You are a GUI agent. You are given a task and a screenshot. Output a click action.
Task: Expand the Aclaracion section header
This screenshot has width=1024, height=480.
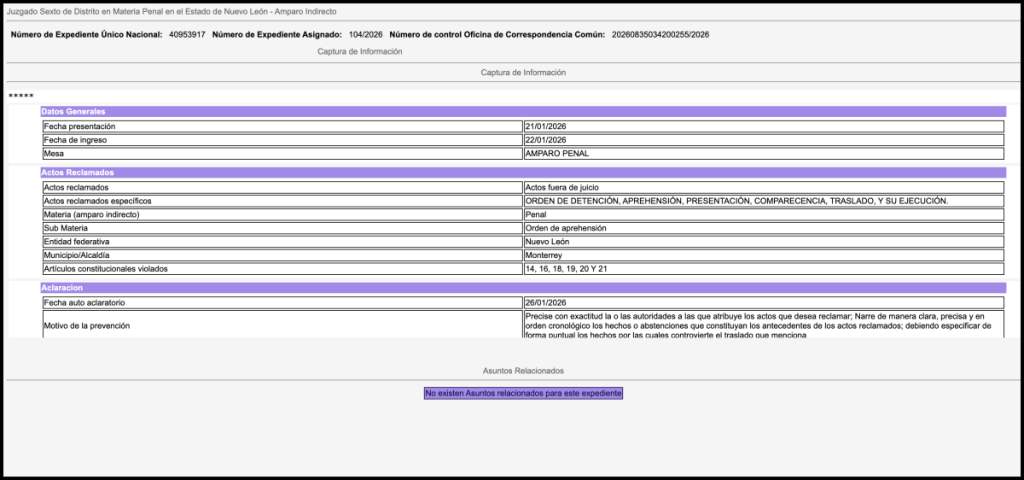click(523, 288)
